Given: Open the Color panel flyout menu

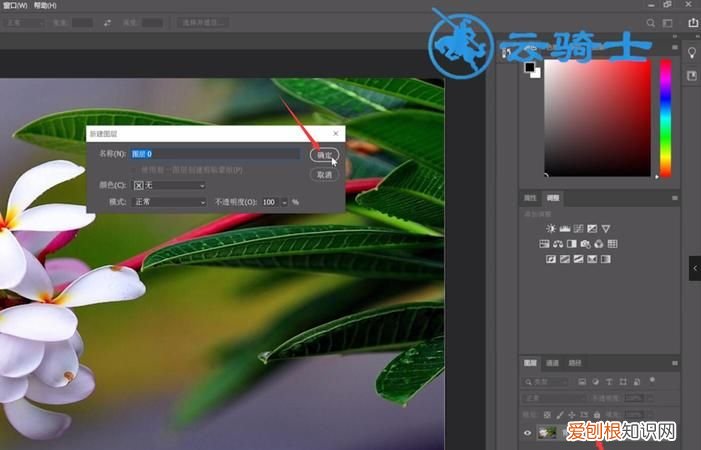Looking at the screenshot, I should (x=675, y=47).
